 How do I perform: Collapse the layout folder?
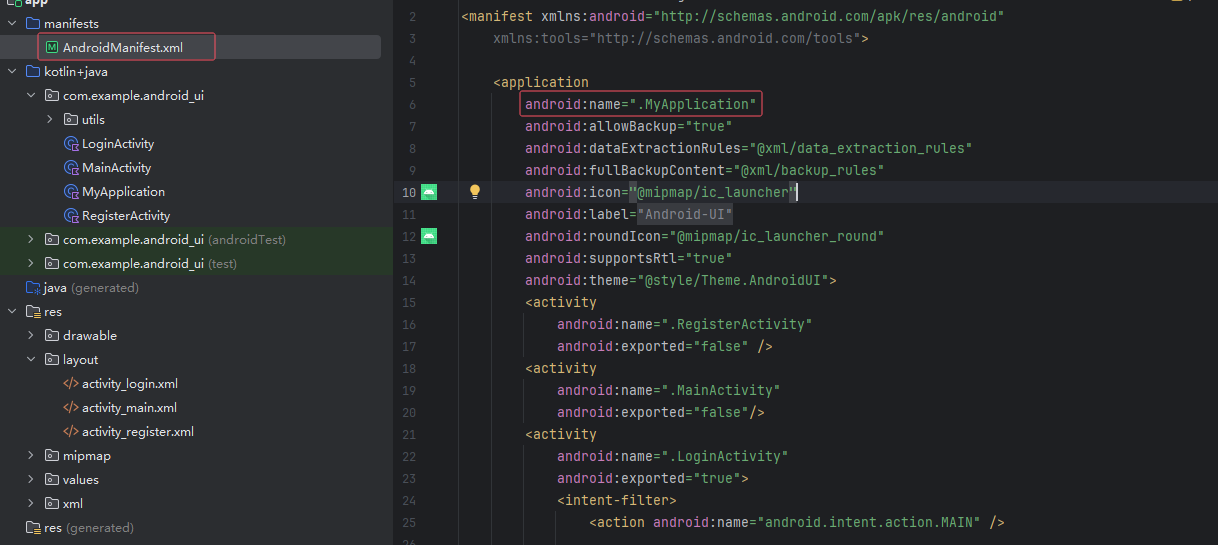click(x=31, y=360)
